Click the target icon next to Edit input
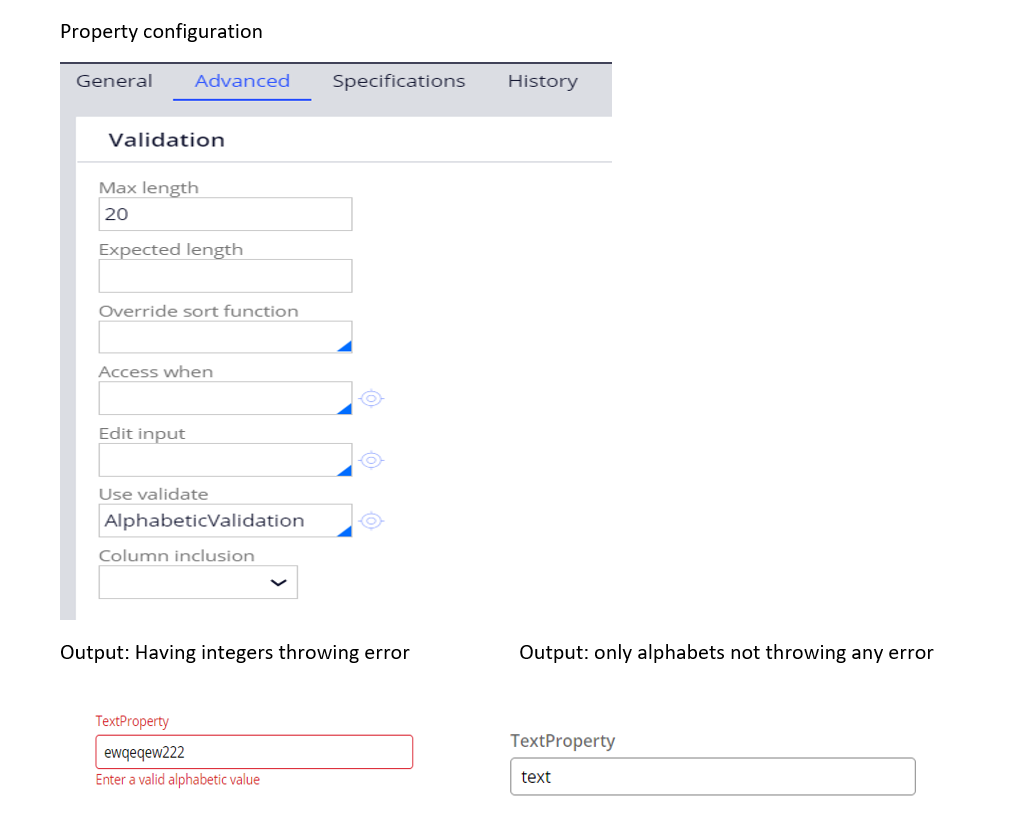This screenshot has height=827, width=1029. coord(371,460)
